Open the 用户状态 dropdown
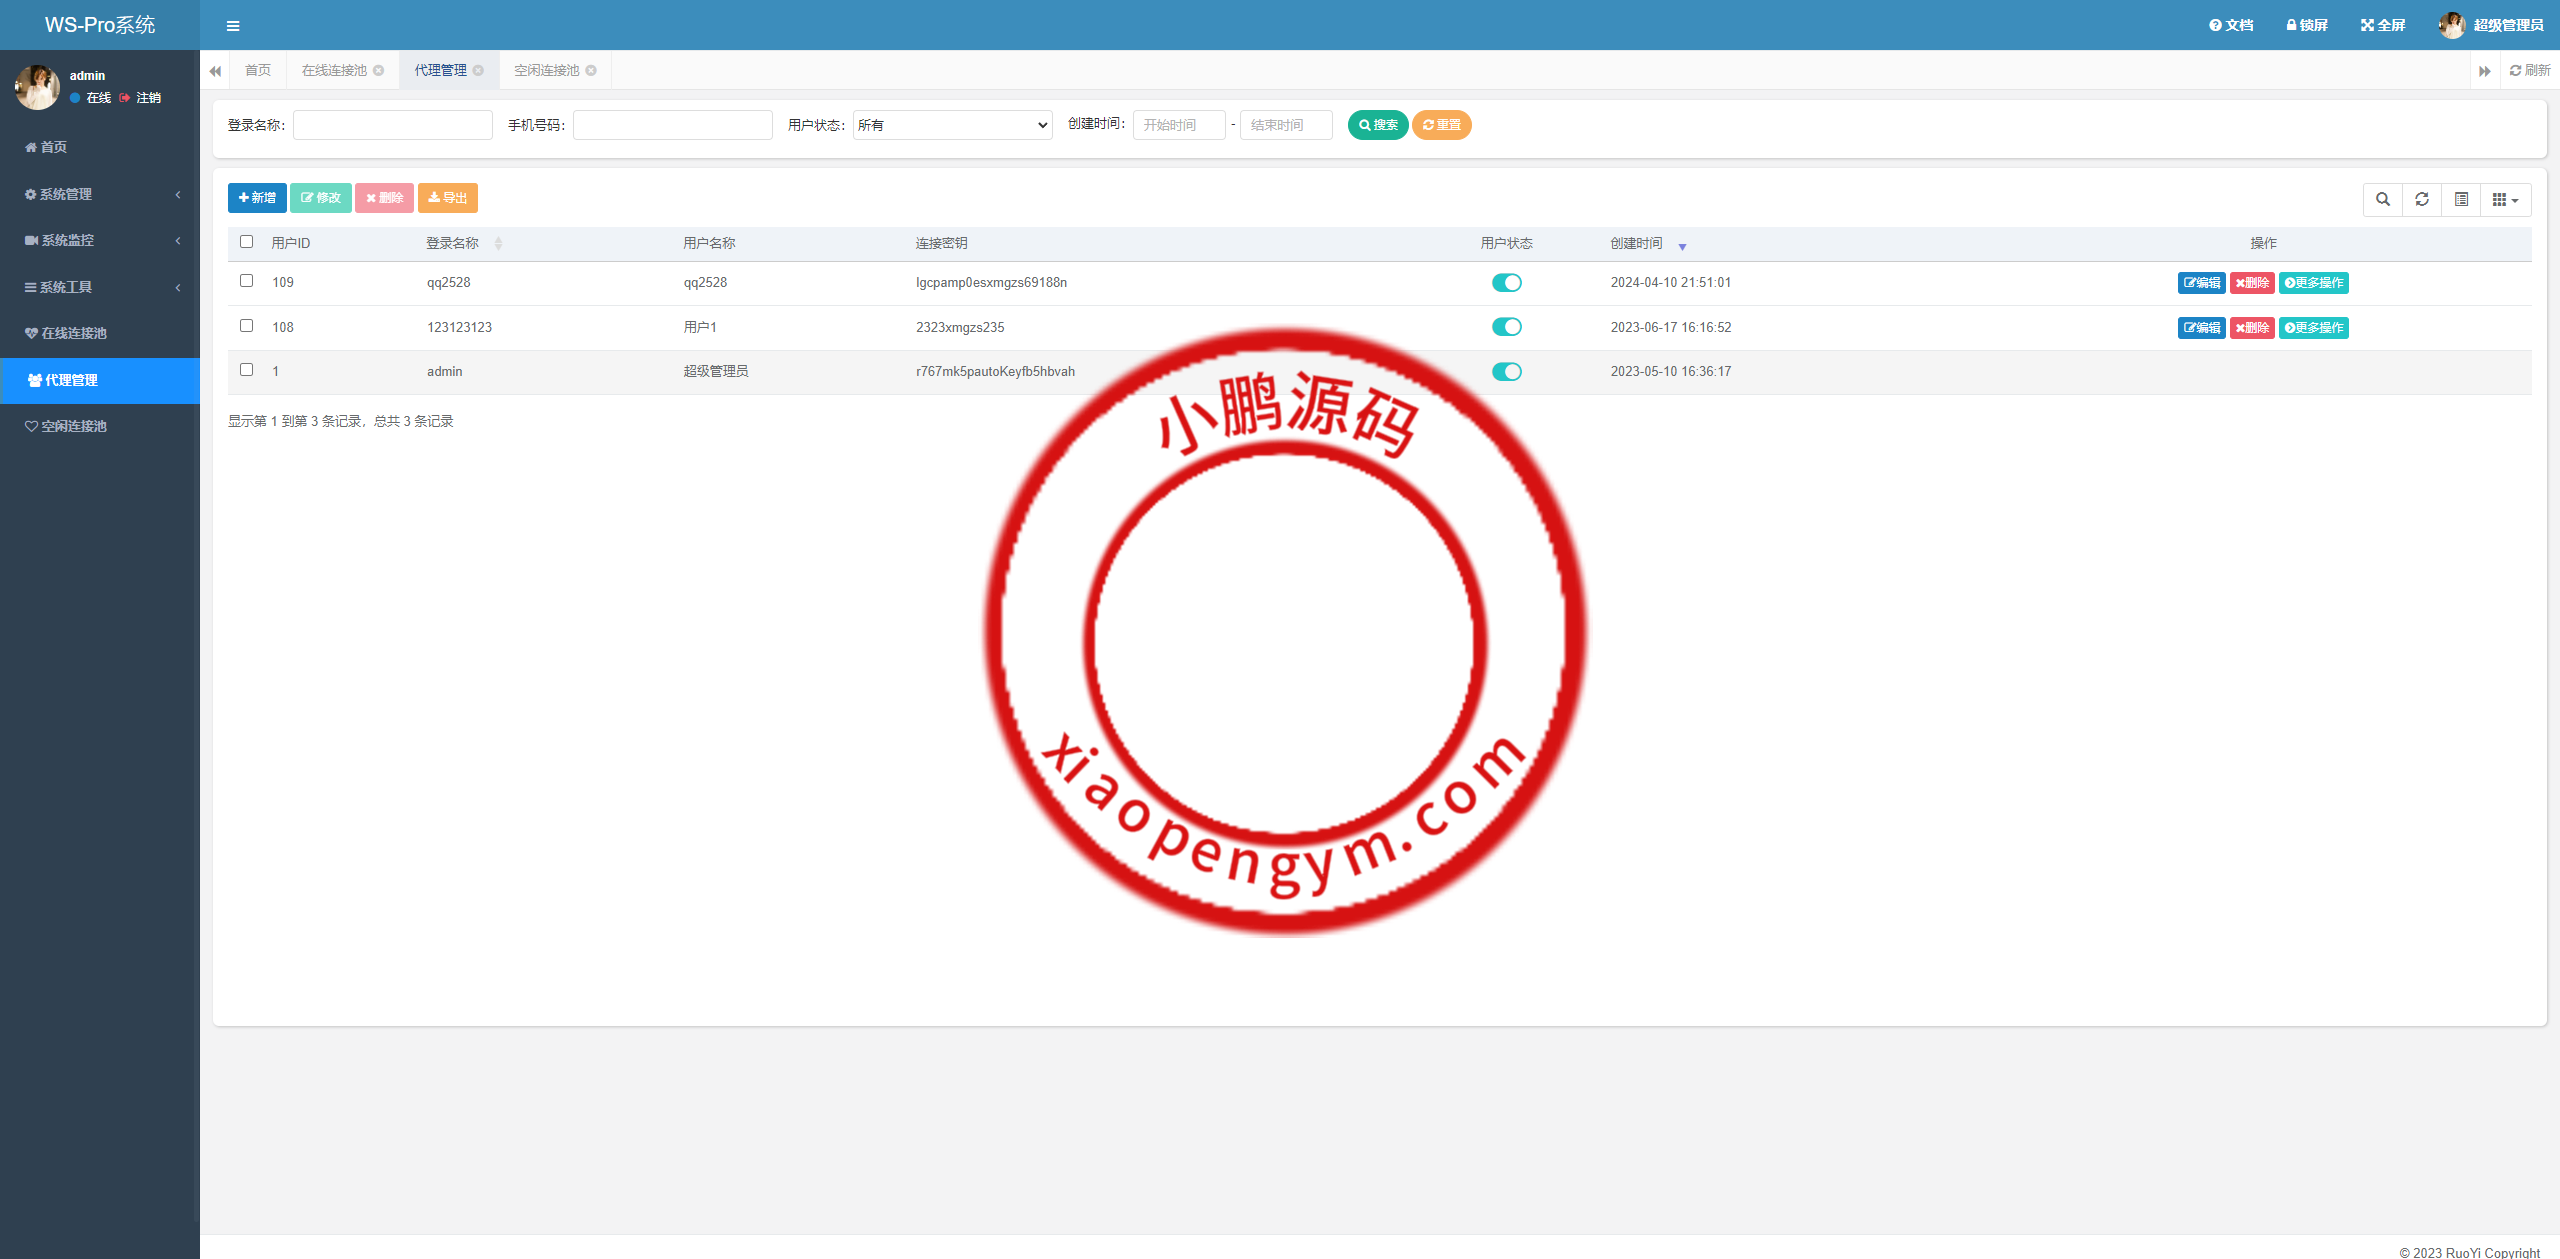Viewport: 2560px width, 1259px height. pos(952,125)
